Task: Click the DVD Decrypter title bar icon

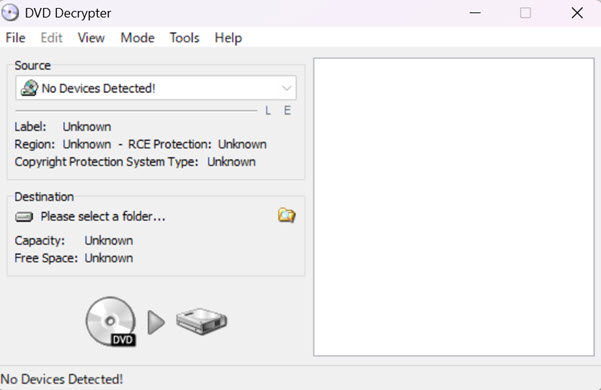Action: pos(10,13)
